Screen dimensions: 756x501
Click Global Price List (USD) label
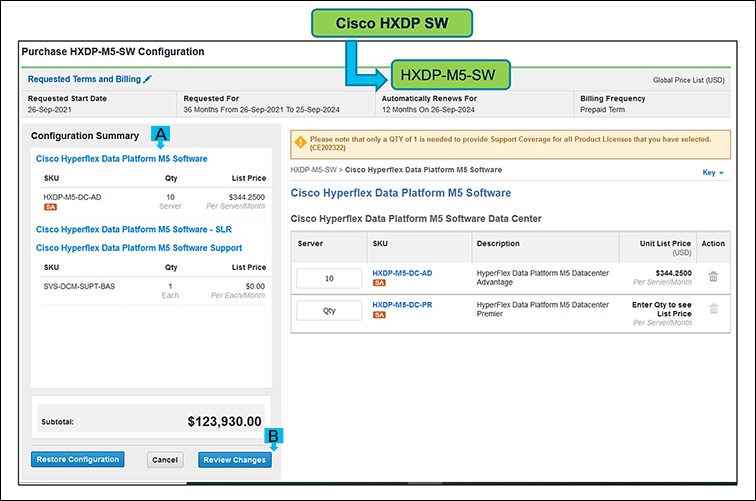[x=688, y=80]
